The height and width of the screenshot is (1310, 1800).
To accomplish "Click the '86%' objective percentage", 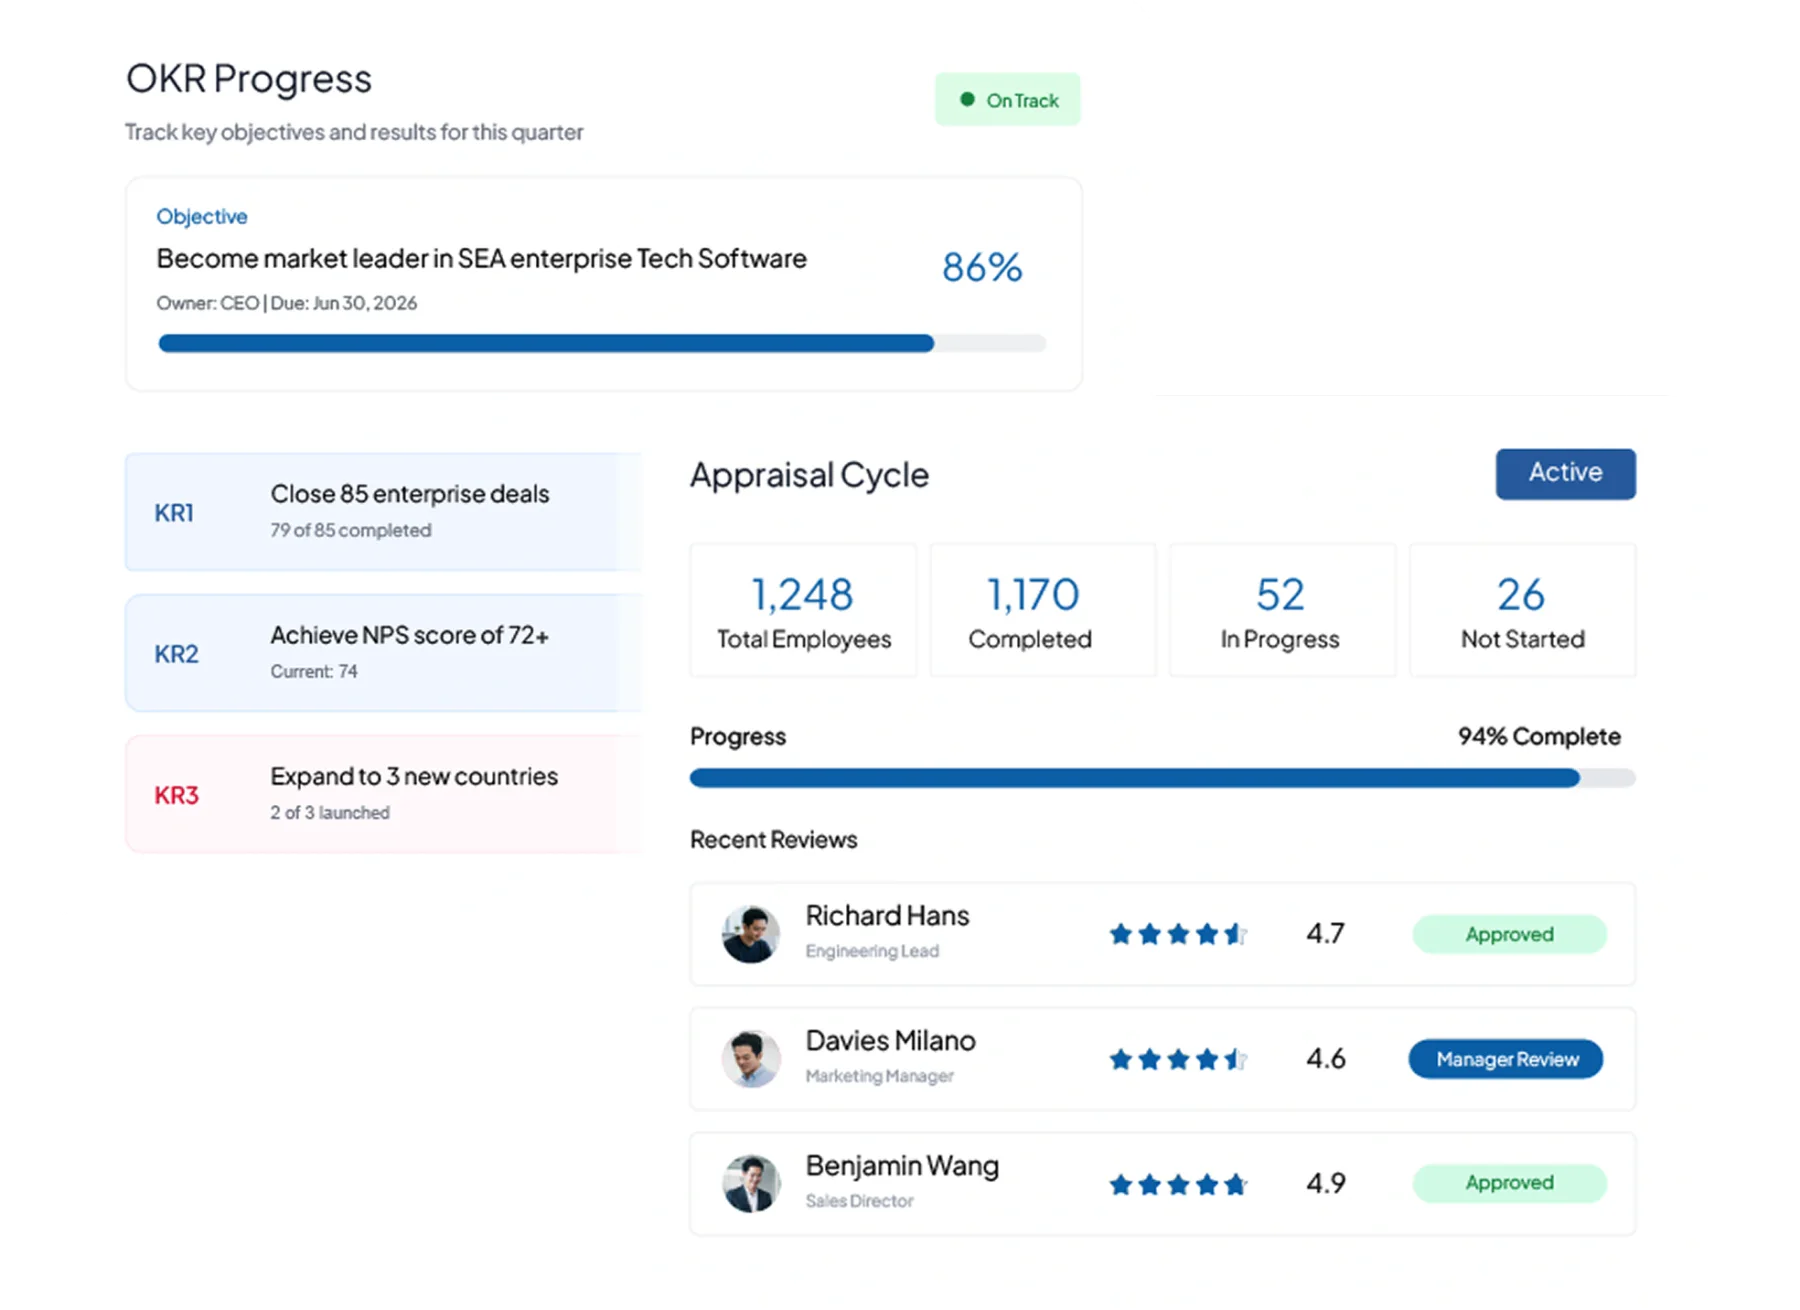I will click(x=982, y=267).
